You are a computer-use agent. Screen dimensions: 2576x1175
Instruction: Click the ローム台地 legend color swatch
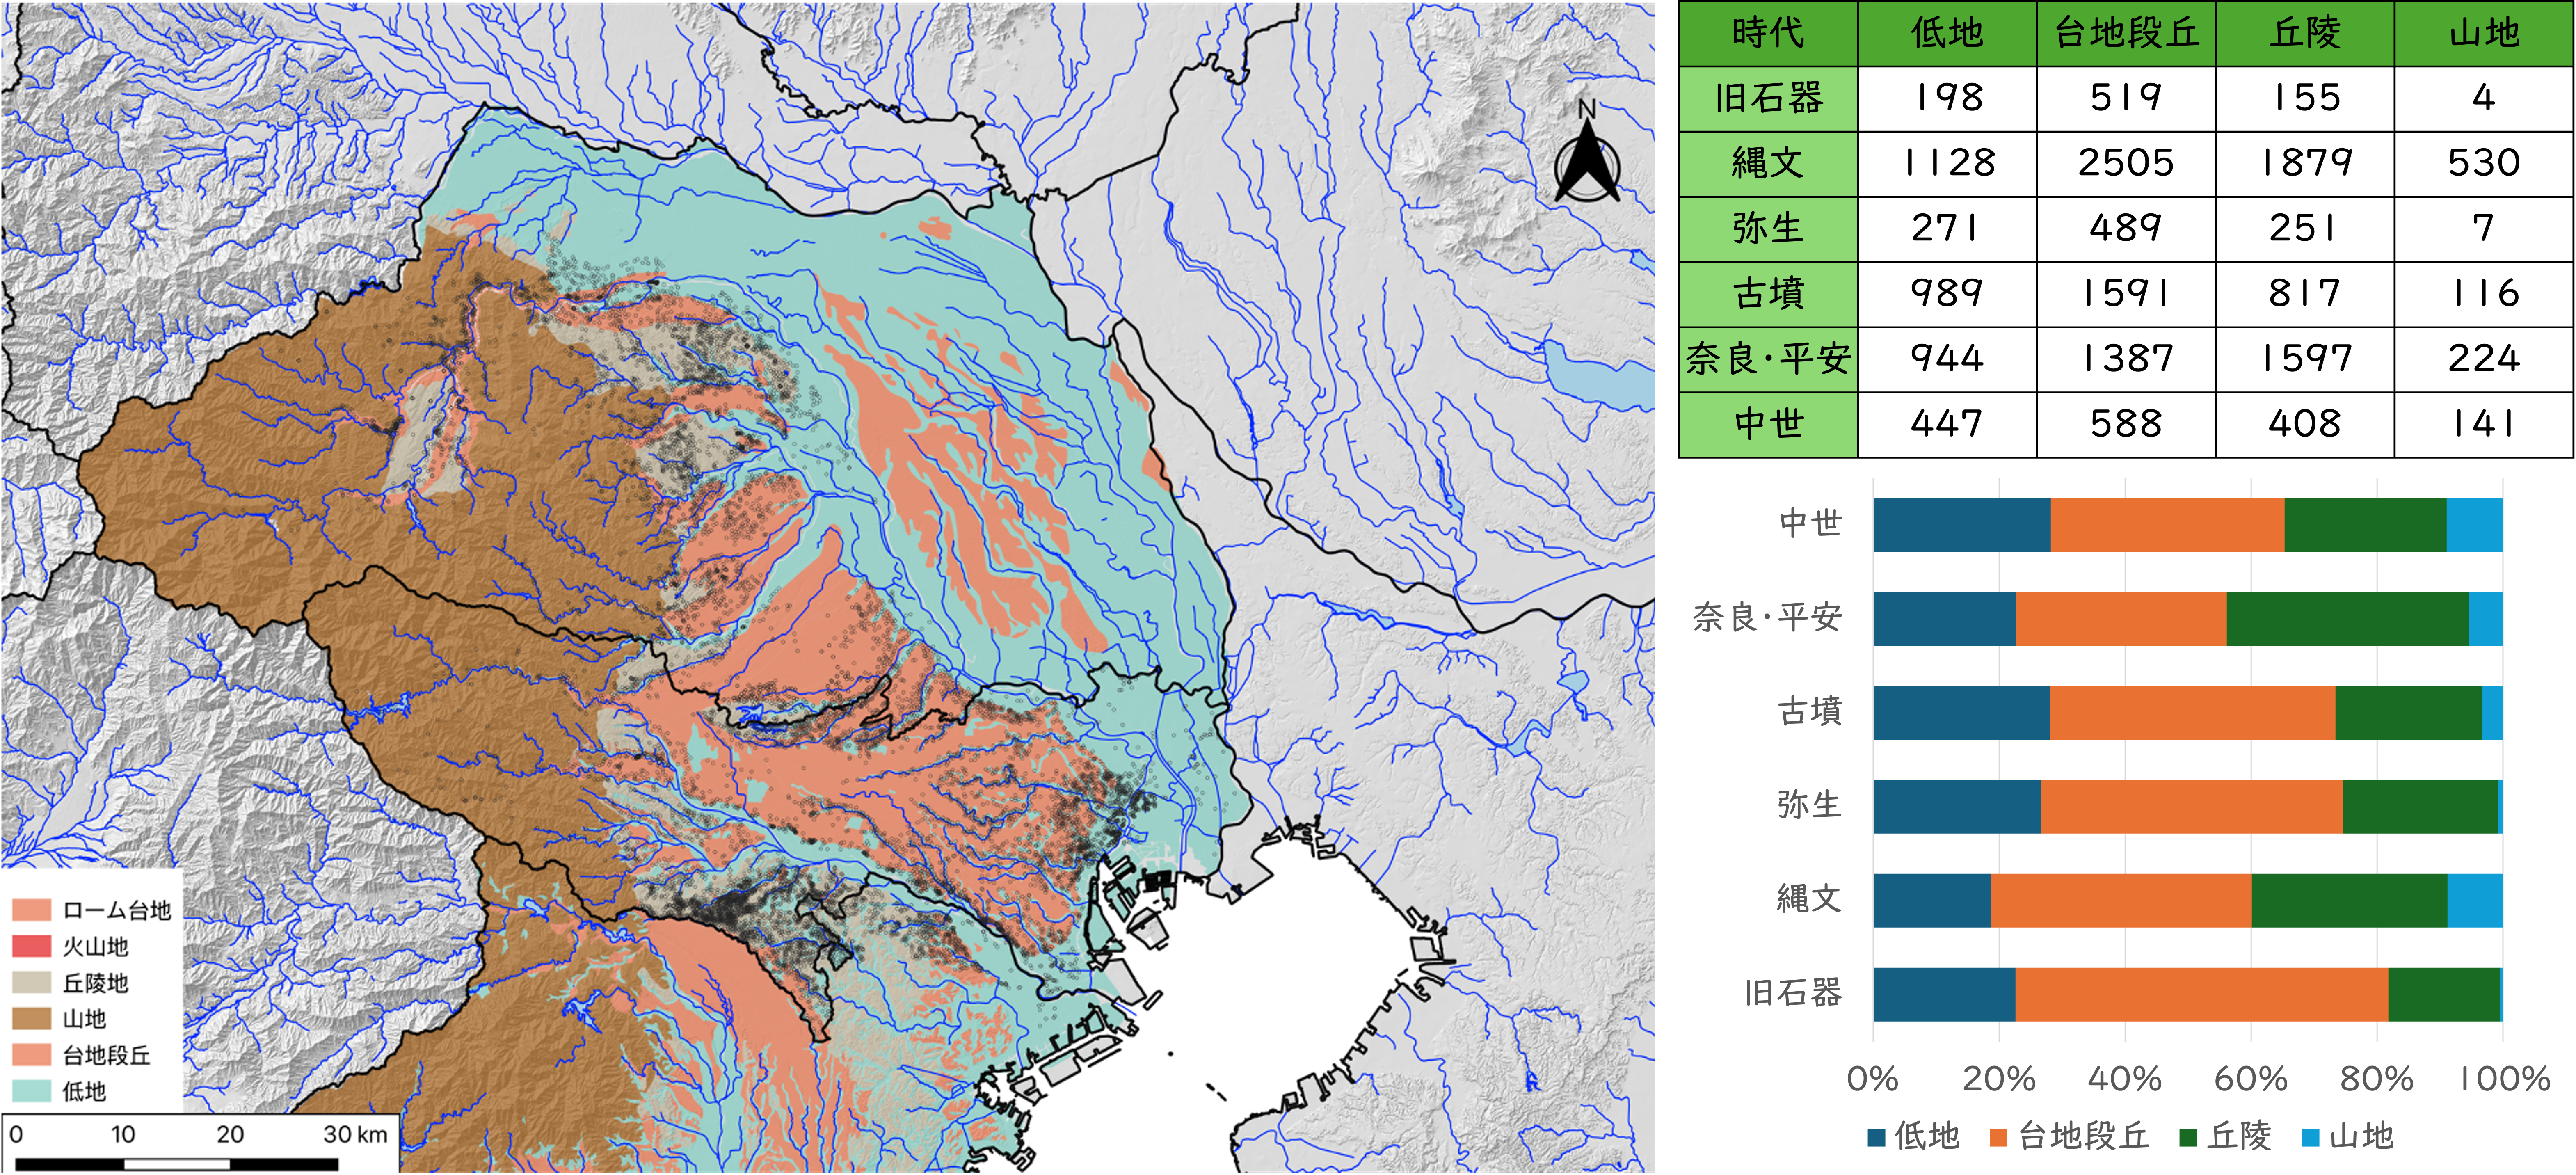(x=32, y=910)
